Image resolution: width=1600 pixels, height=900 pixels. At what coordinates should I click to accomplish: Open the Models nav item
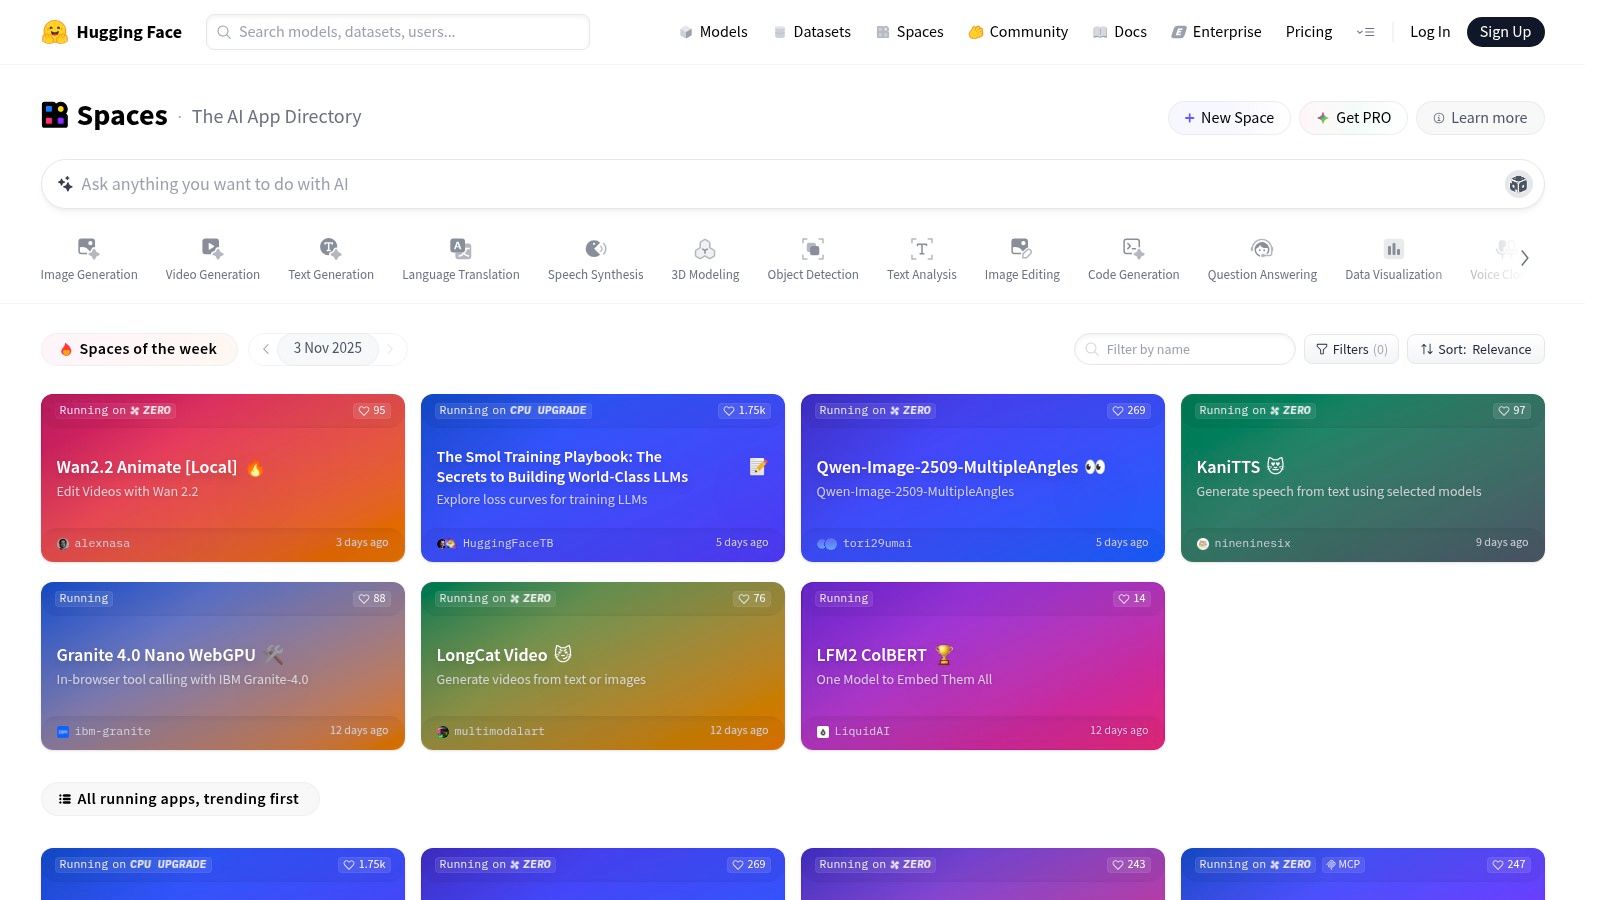[713, 32]
